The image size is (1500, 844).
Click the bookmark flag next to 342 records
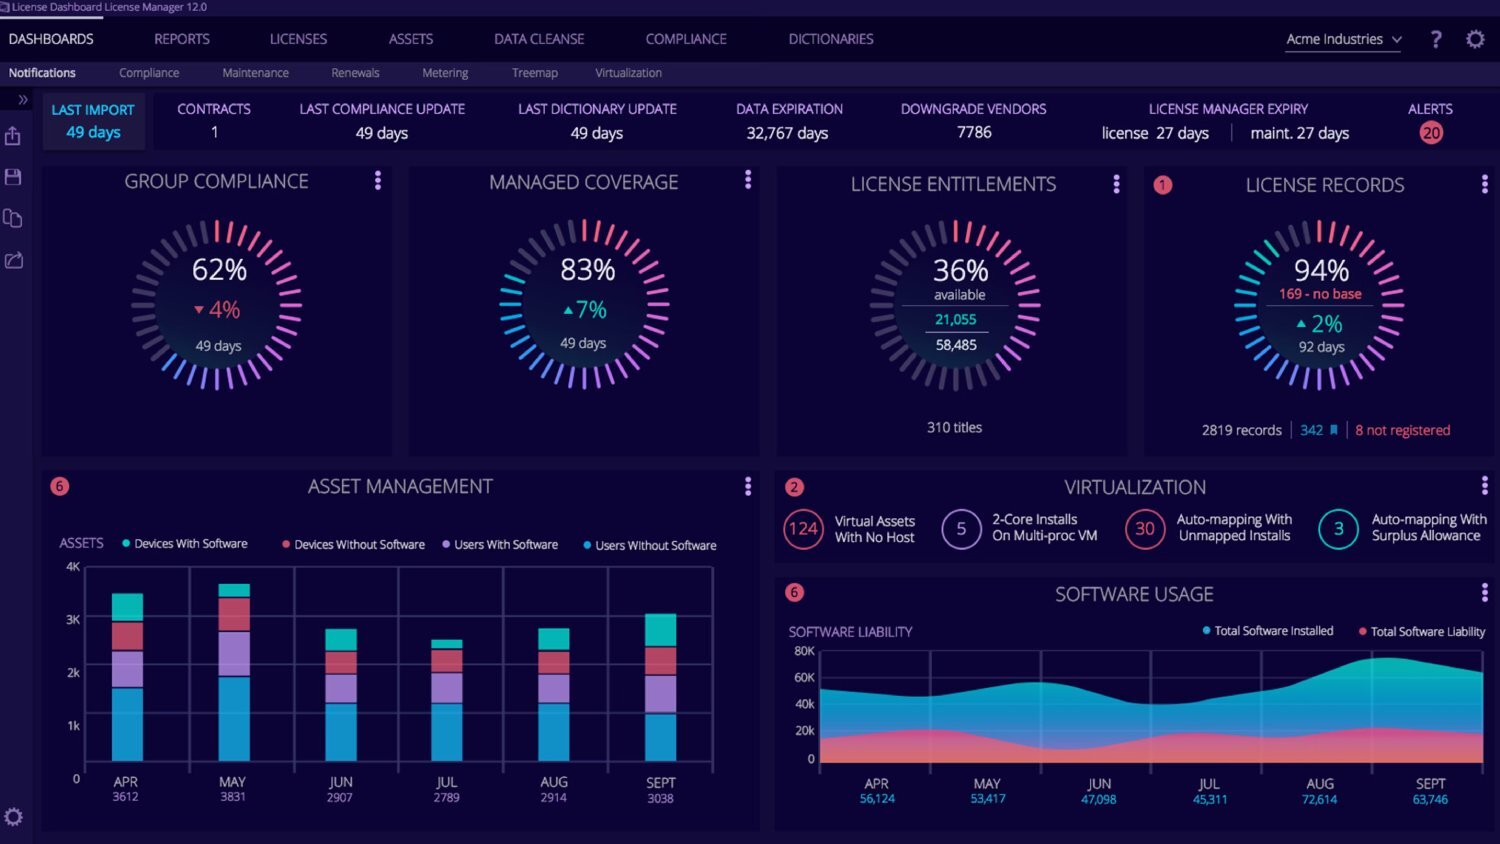pyautogui.click(x=1335, y=429)
